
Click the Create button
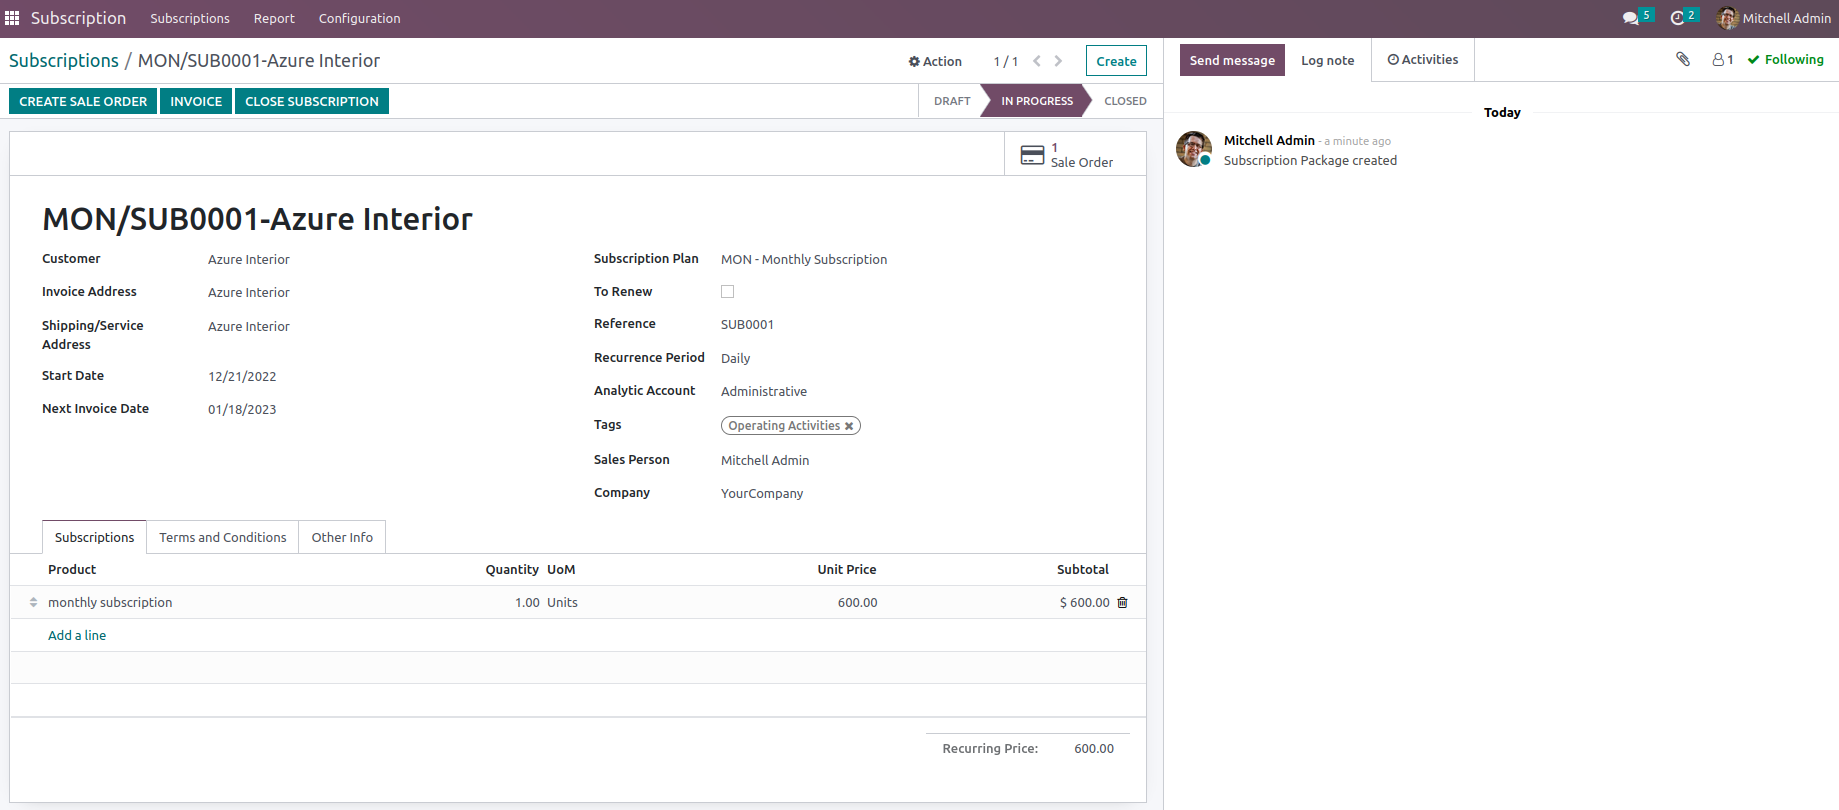1116,61
